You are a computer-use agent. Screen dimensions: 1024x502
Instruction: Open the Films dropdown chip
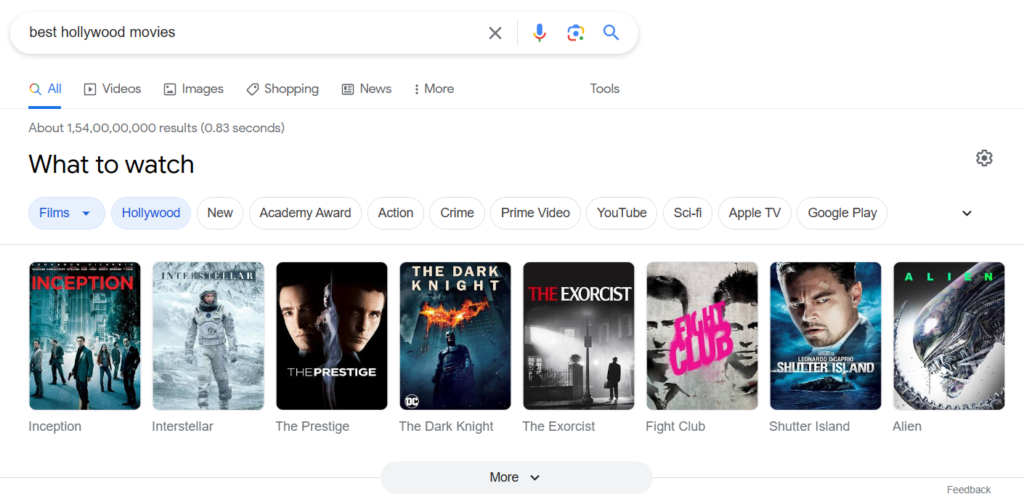(67, 213)
